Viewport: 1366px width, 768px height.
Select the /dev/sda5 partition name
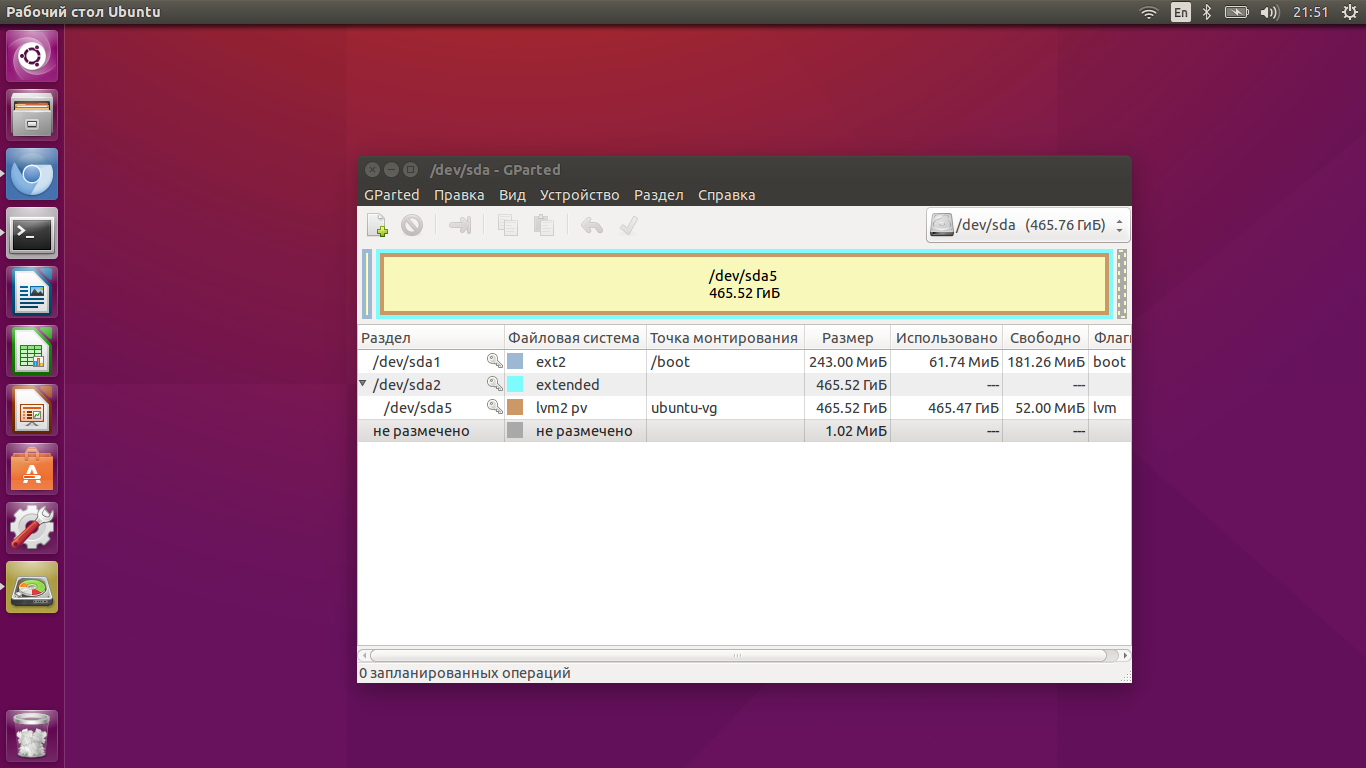tap(418, 408)
